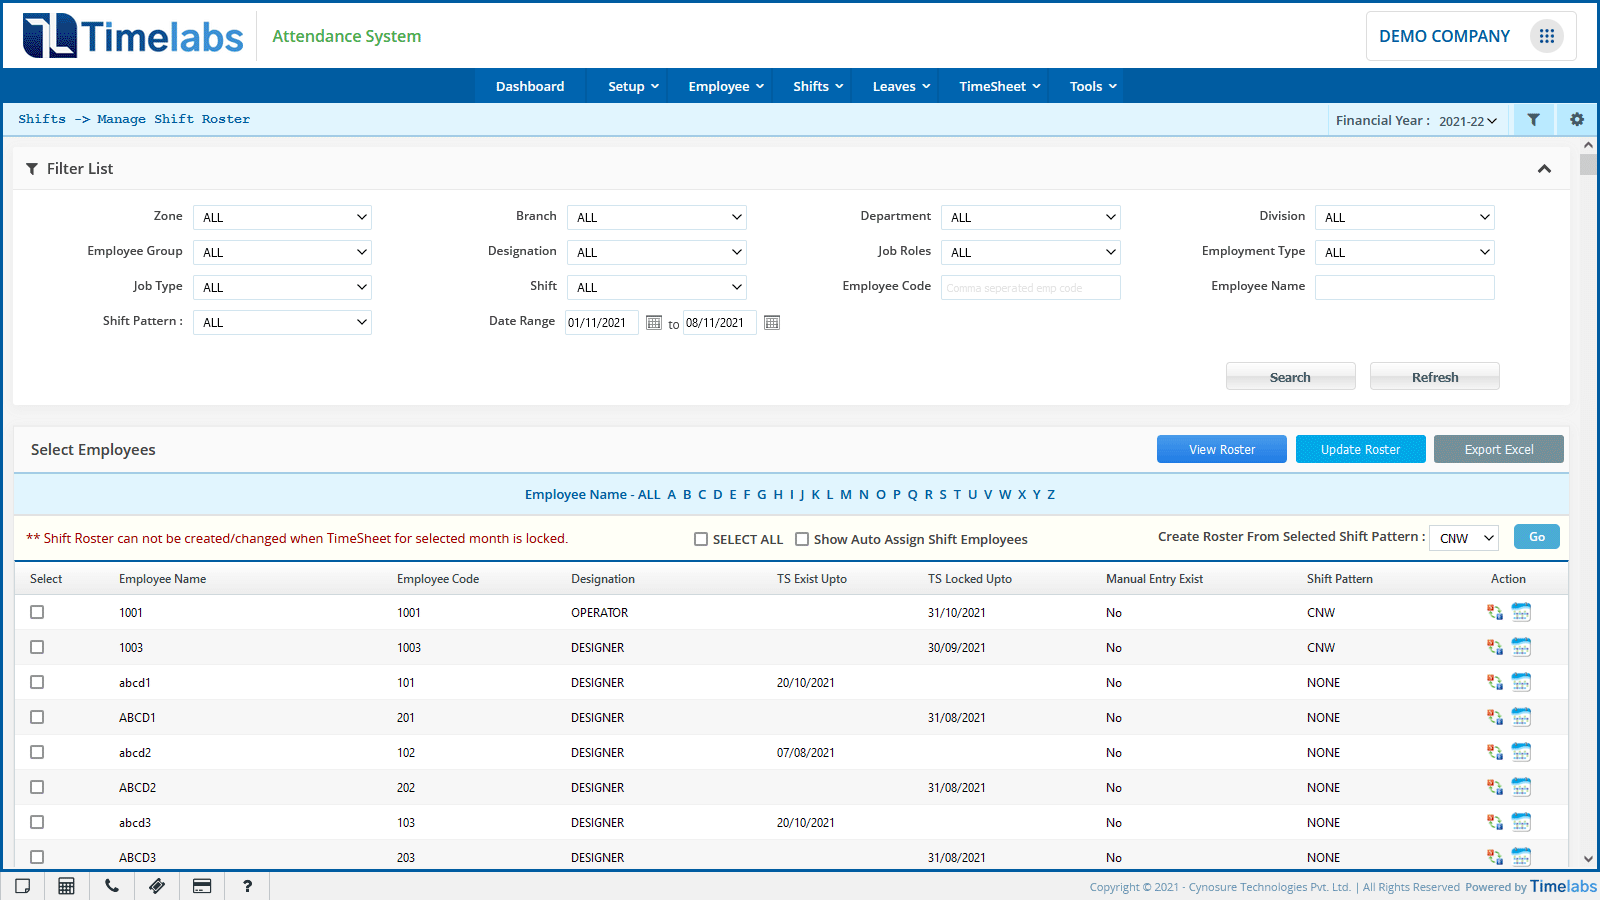
Task: Click the shift swap icon for abcd2
Action: tap(1495, 752)
